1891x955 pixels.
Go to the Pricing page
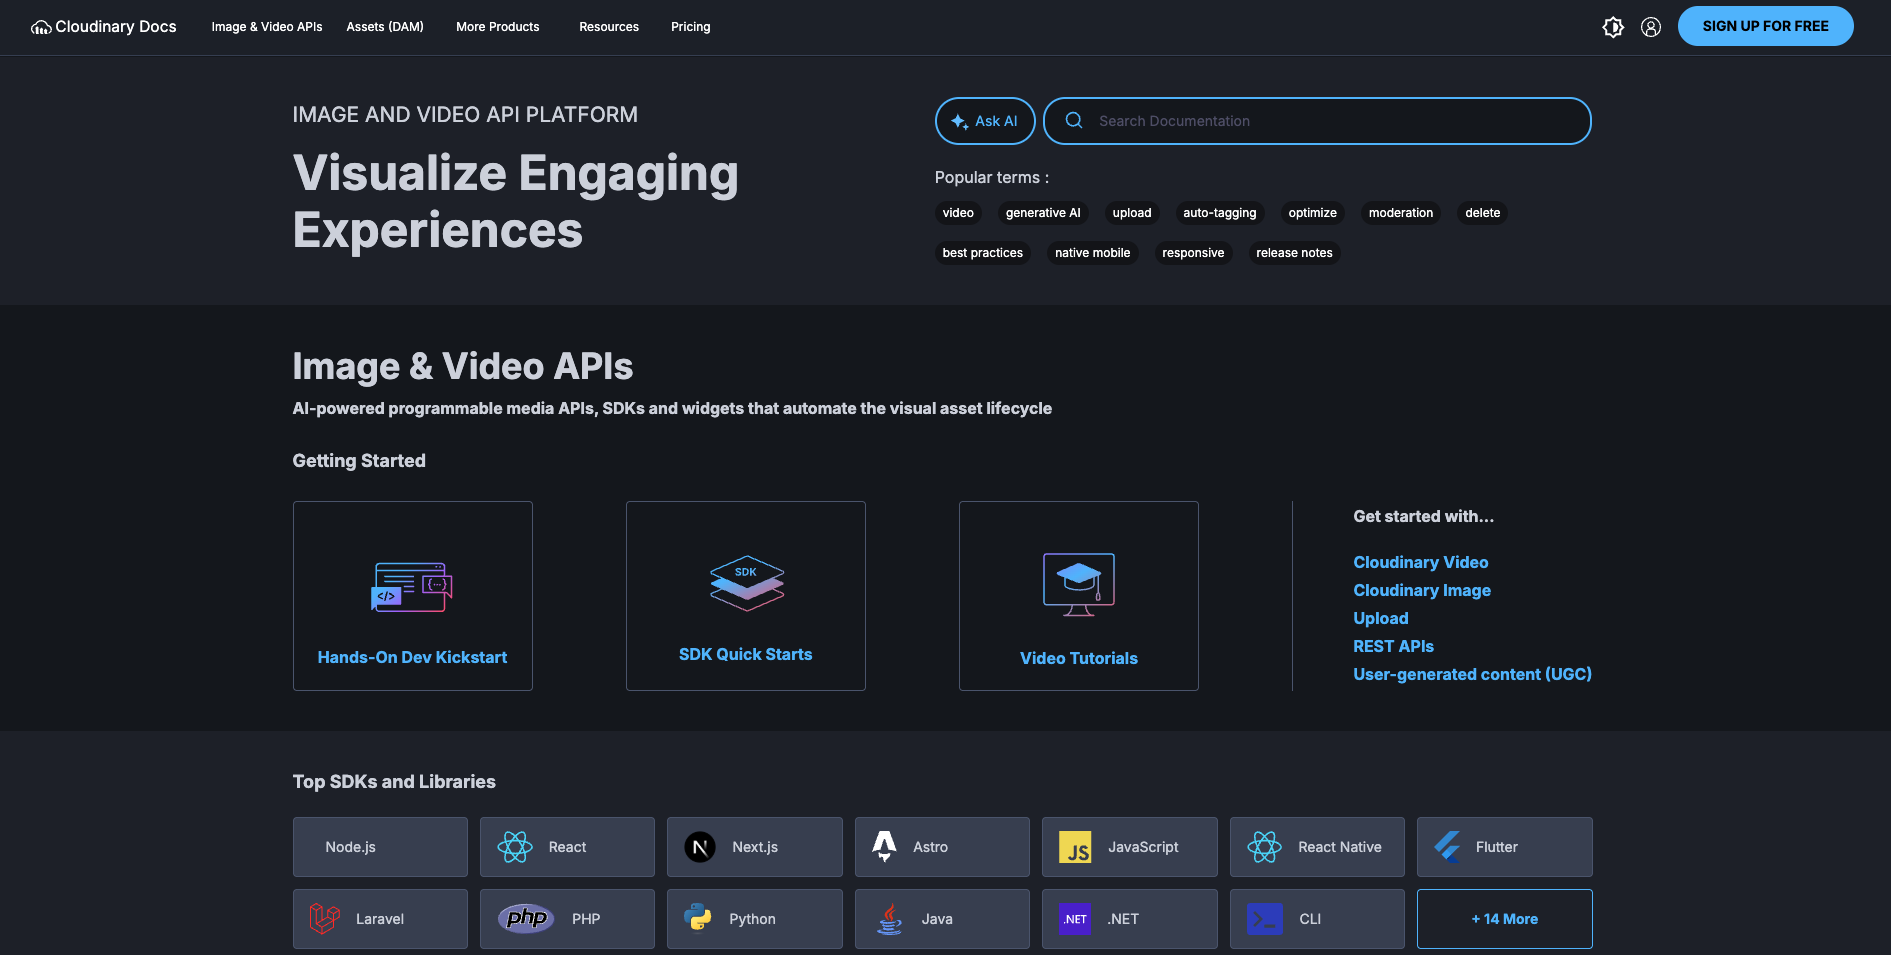point(691,27)
